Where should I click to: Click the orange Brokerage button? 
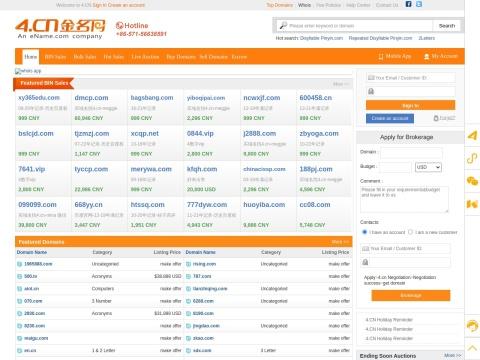pos(411,295)
